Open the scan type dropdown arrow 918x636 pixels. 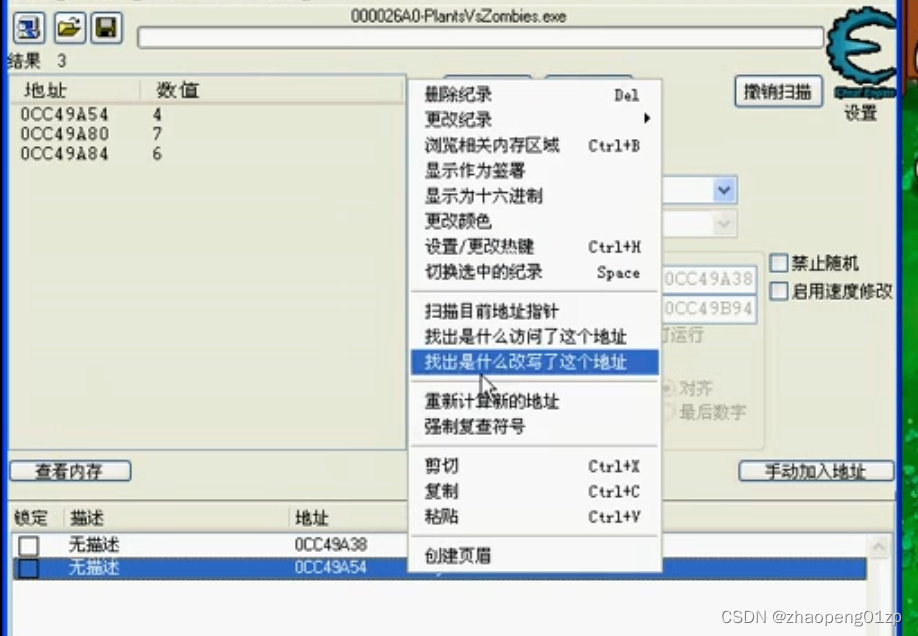(722, 189)
